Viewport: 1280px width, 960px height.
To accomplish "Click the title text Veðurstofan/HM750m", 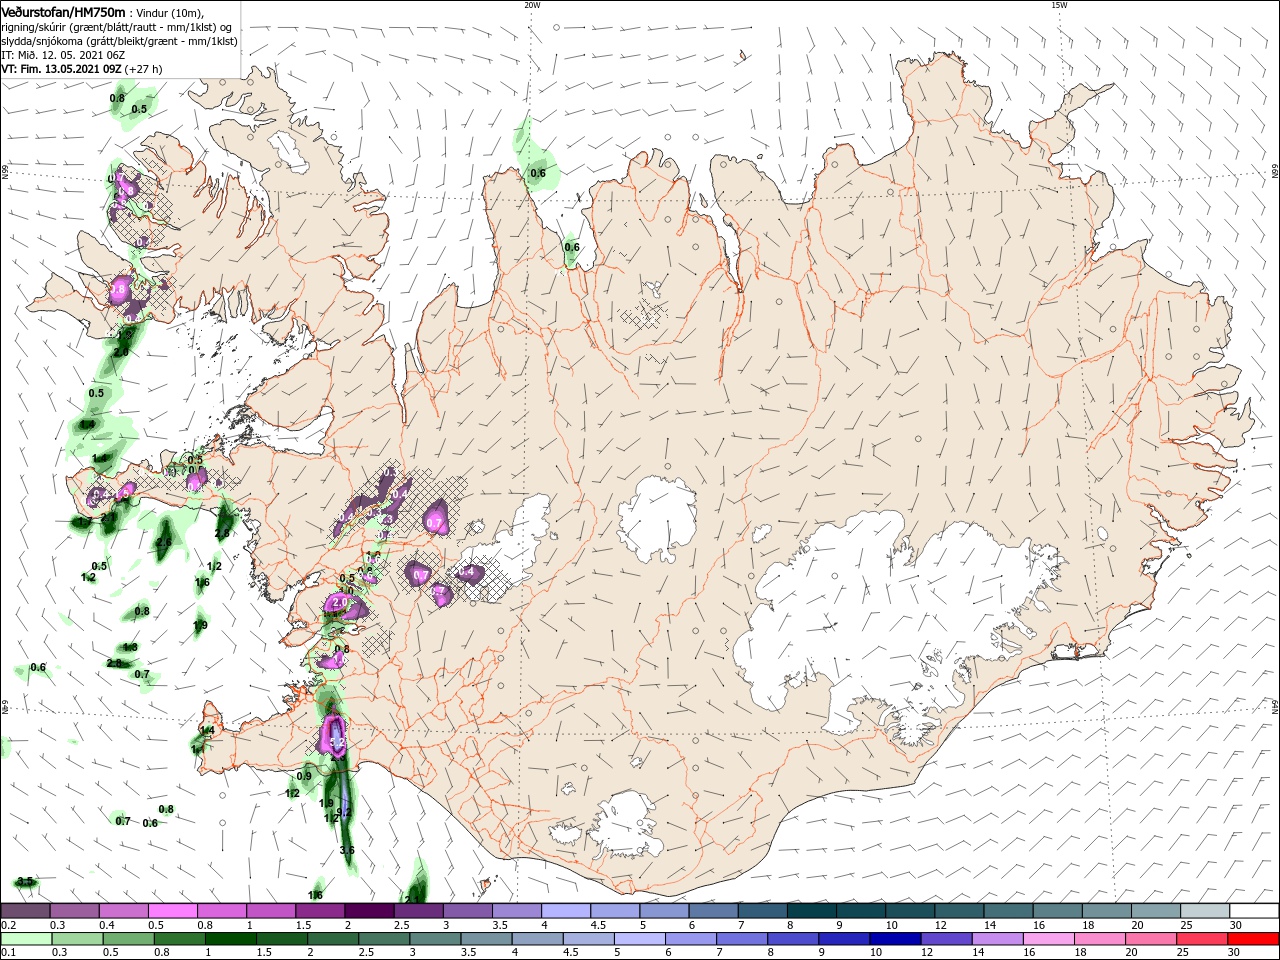I will click(63, 11).
